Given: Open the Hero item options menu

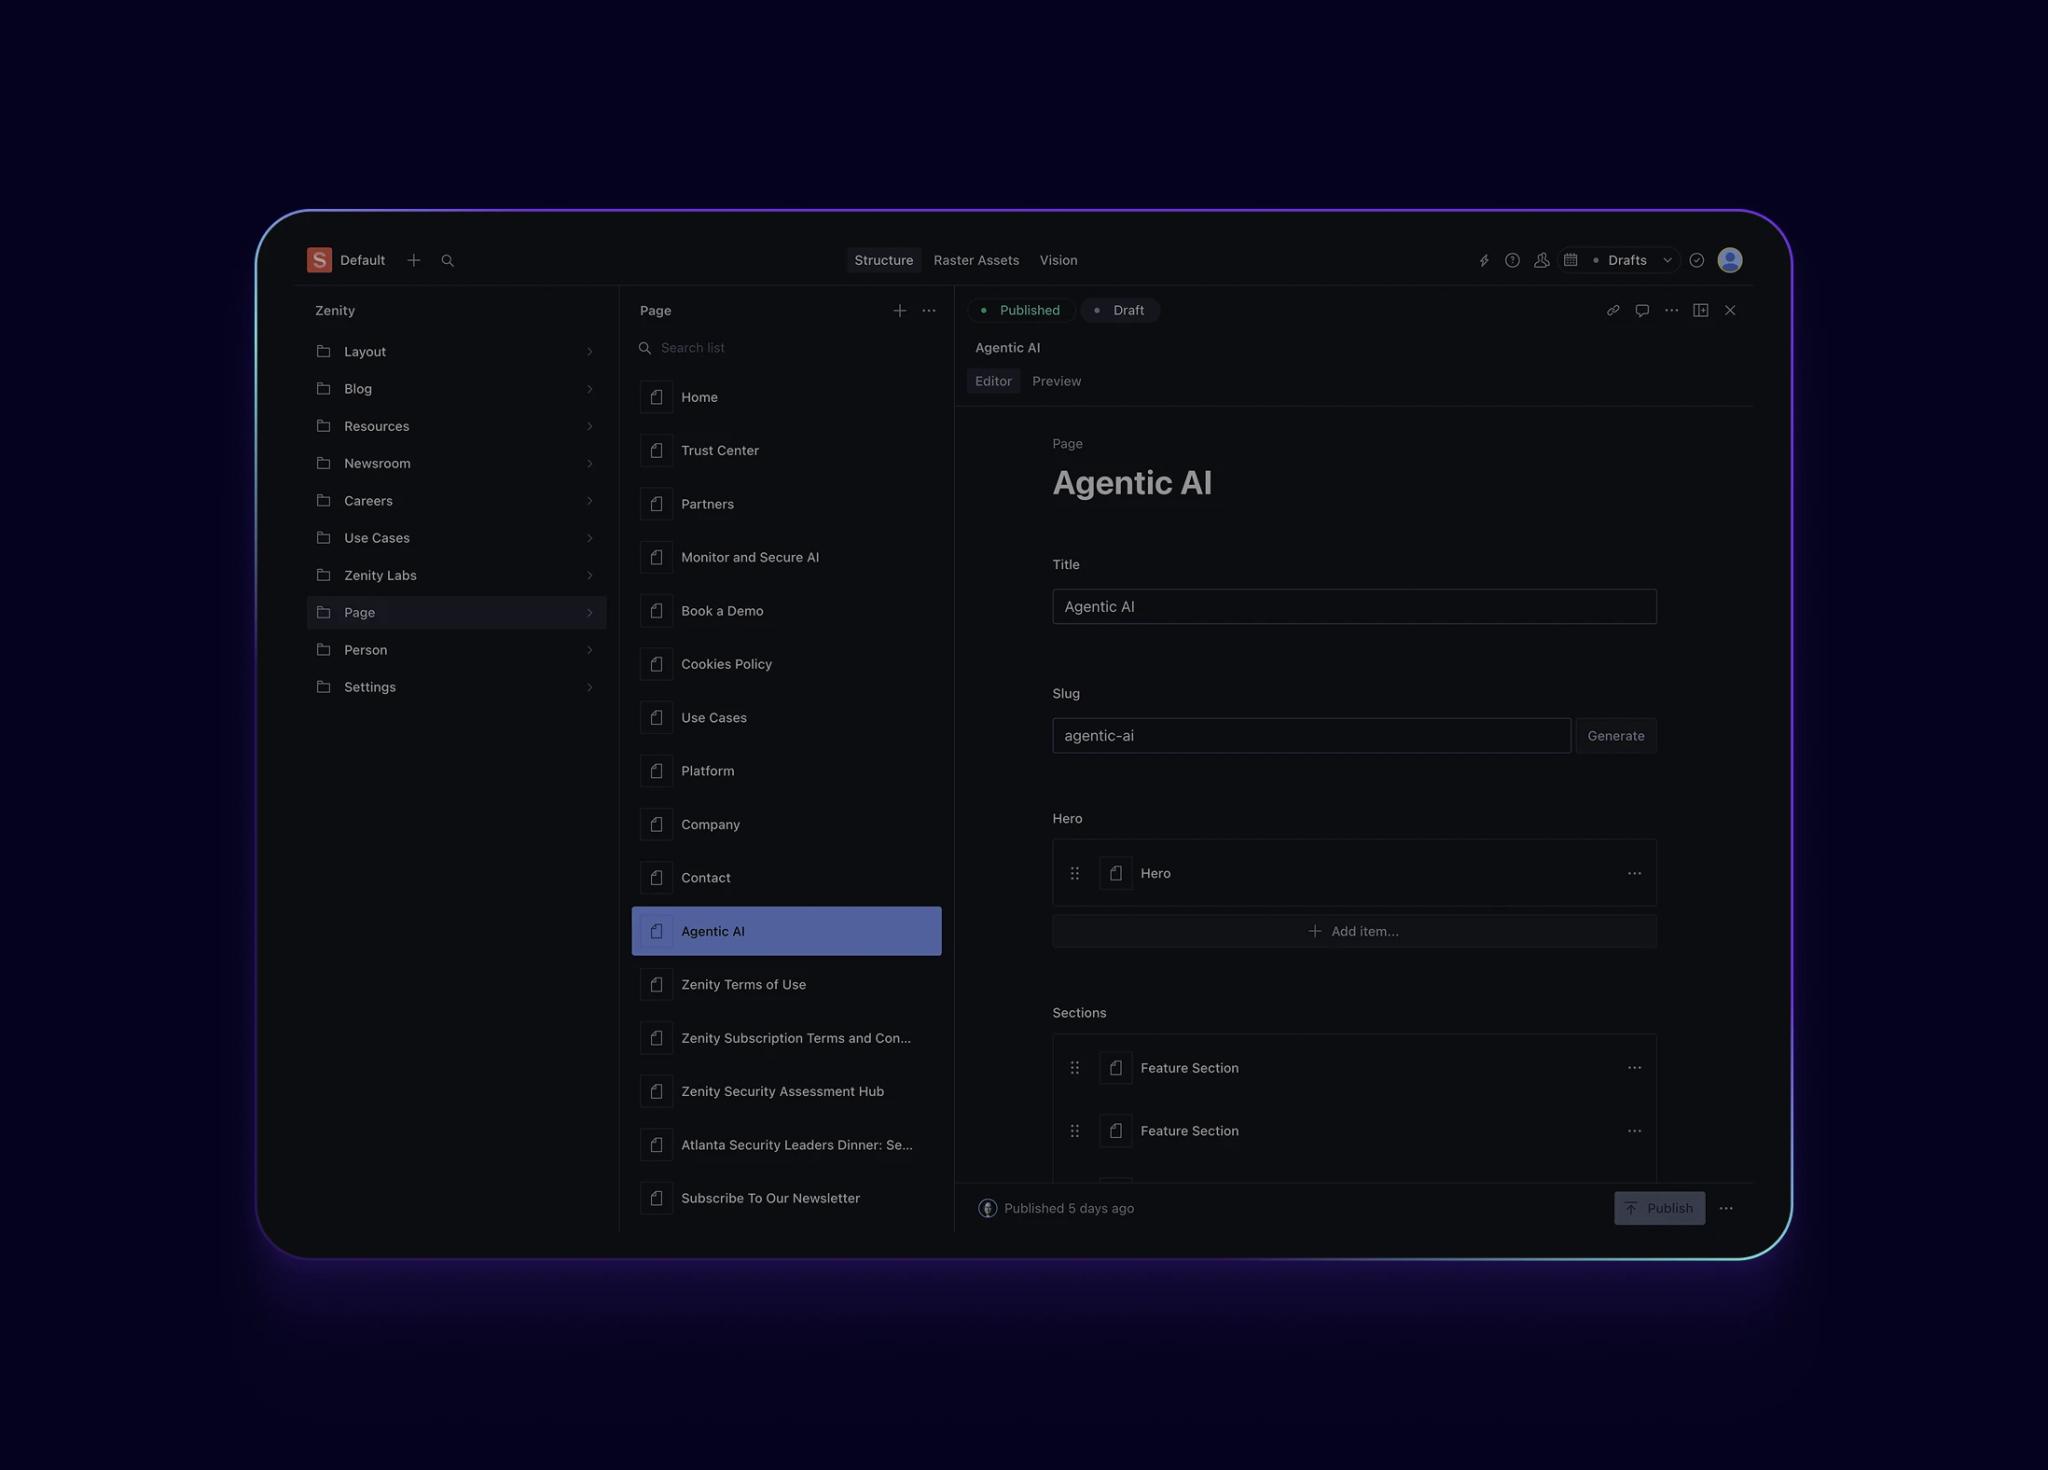Looking at the screenshot, I should (1634, 873).
